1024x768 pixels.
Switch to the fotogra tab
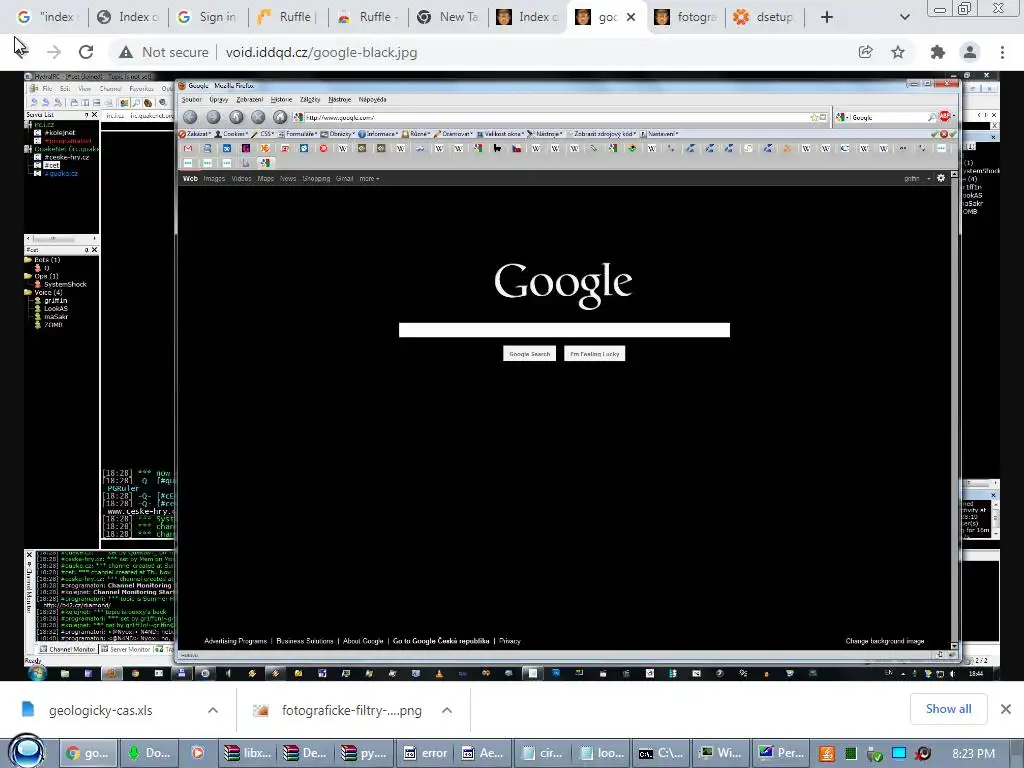click(686, 17)
